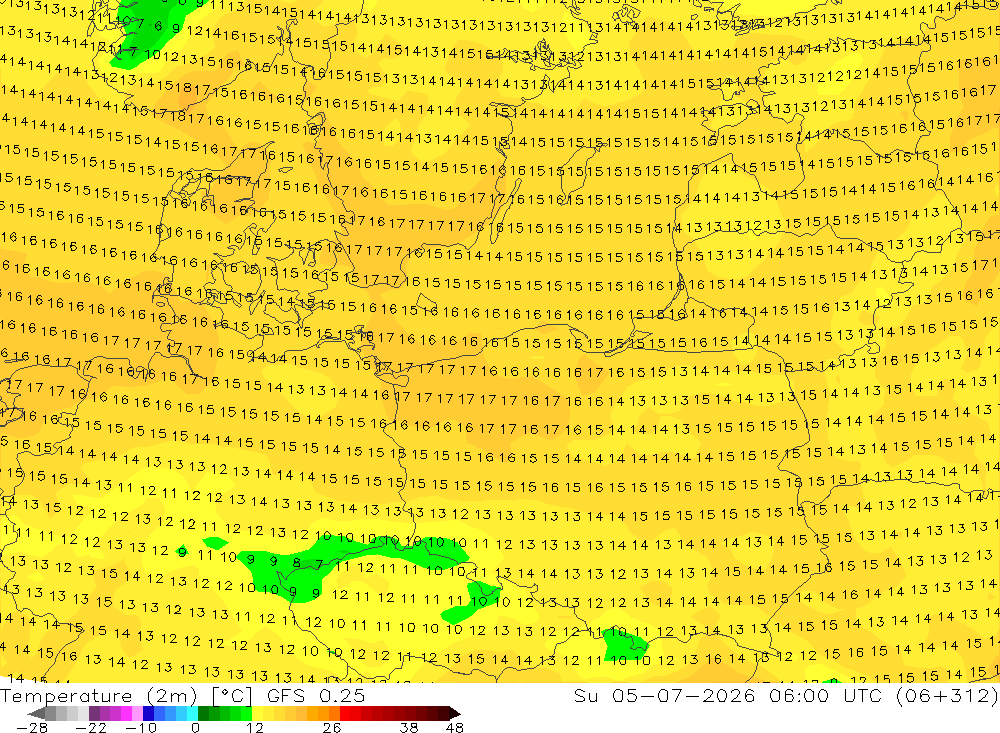
Task: Click the "0" legend scale label
Action: click(x=195, y=727)
